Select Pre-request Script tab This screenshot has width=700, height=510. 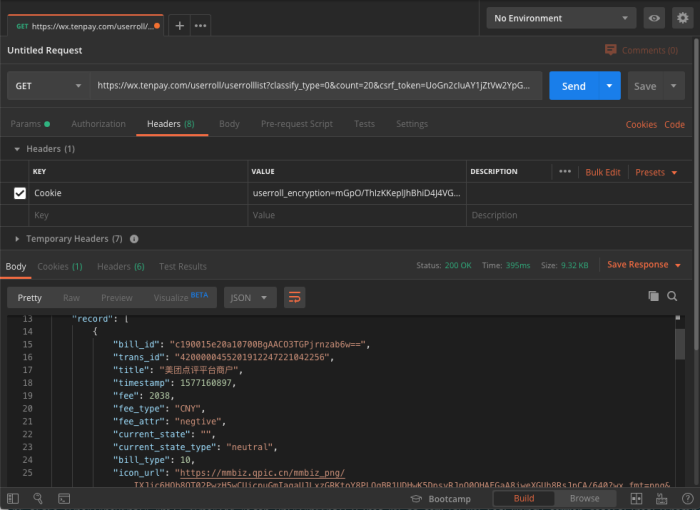(296, 124)
